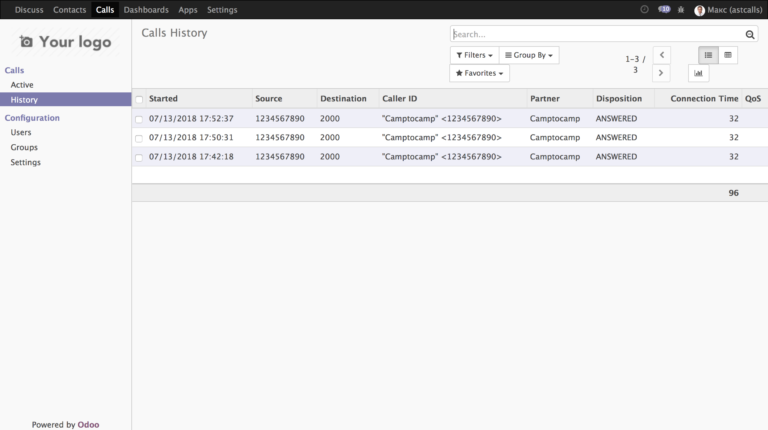This screenshot has height=430, width=768.
Task: Open the messages counter icon
Action: [664, 9]
